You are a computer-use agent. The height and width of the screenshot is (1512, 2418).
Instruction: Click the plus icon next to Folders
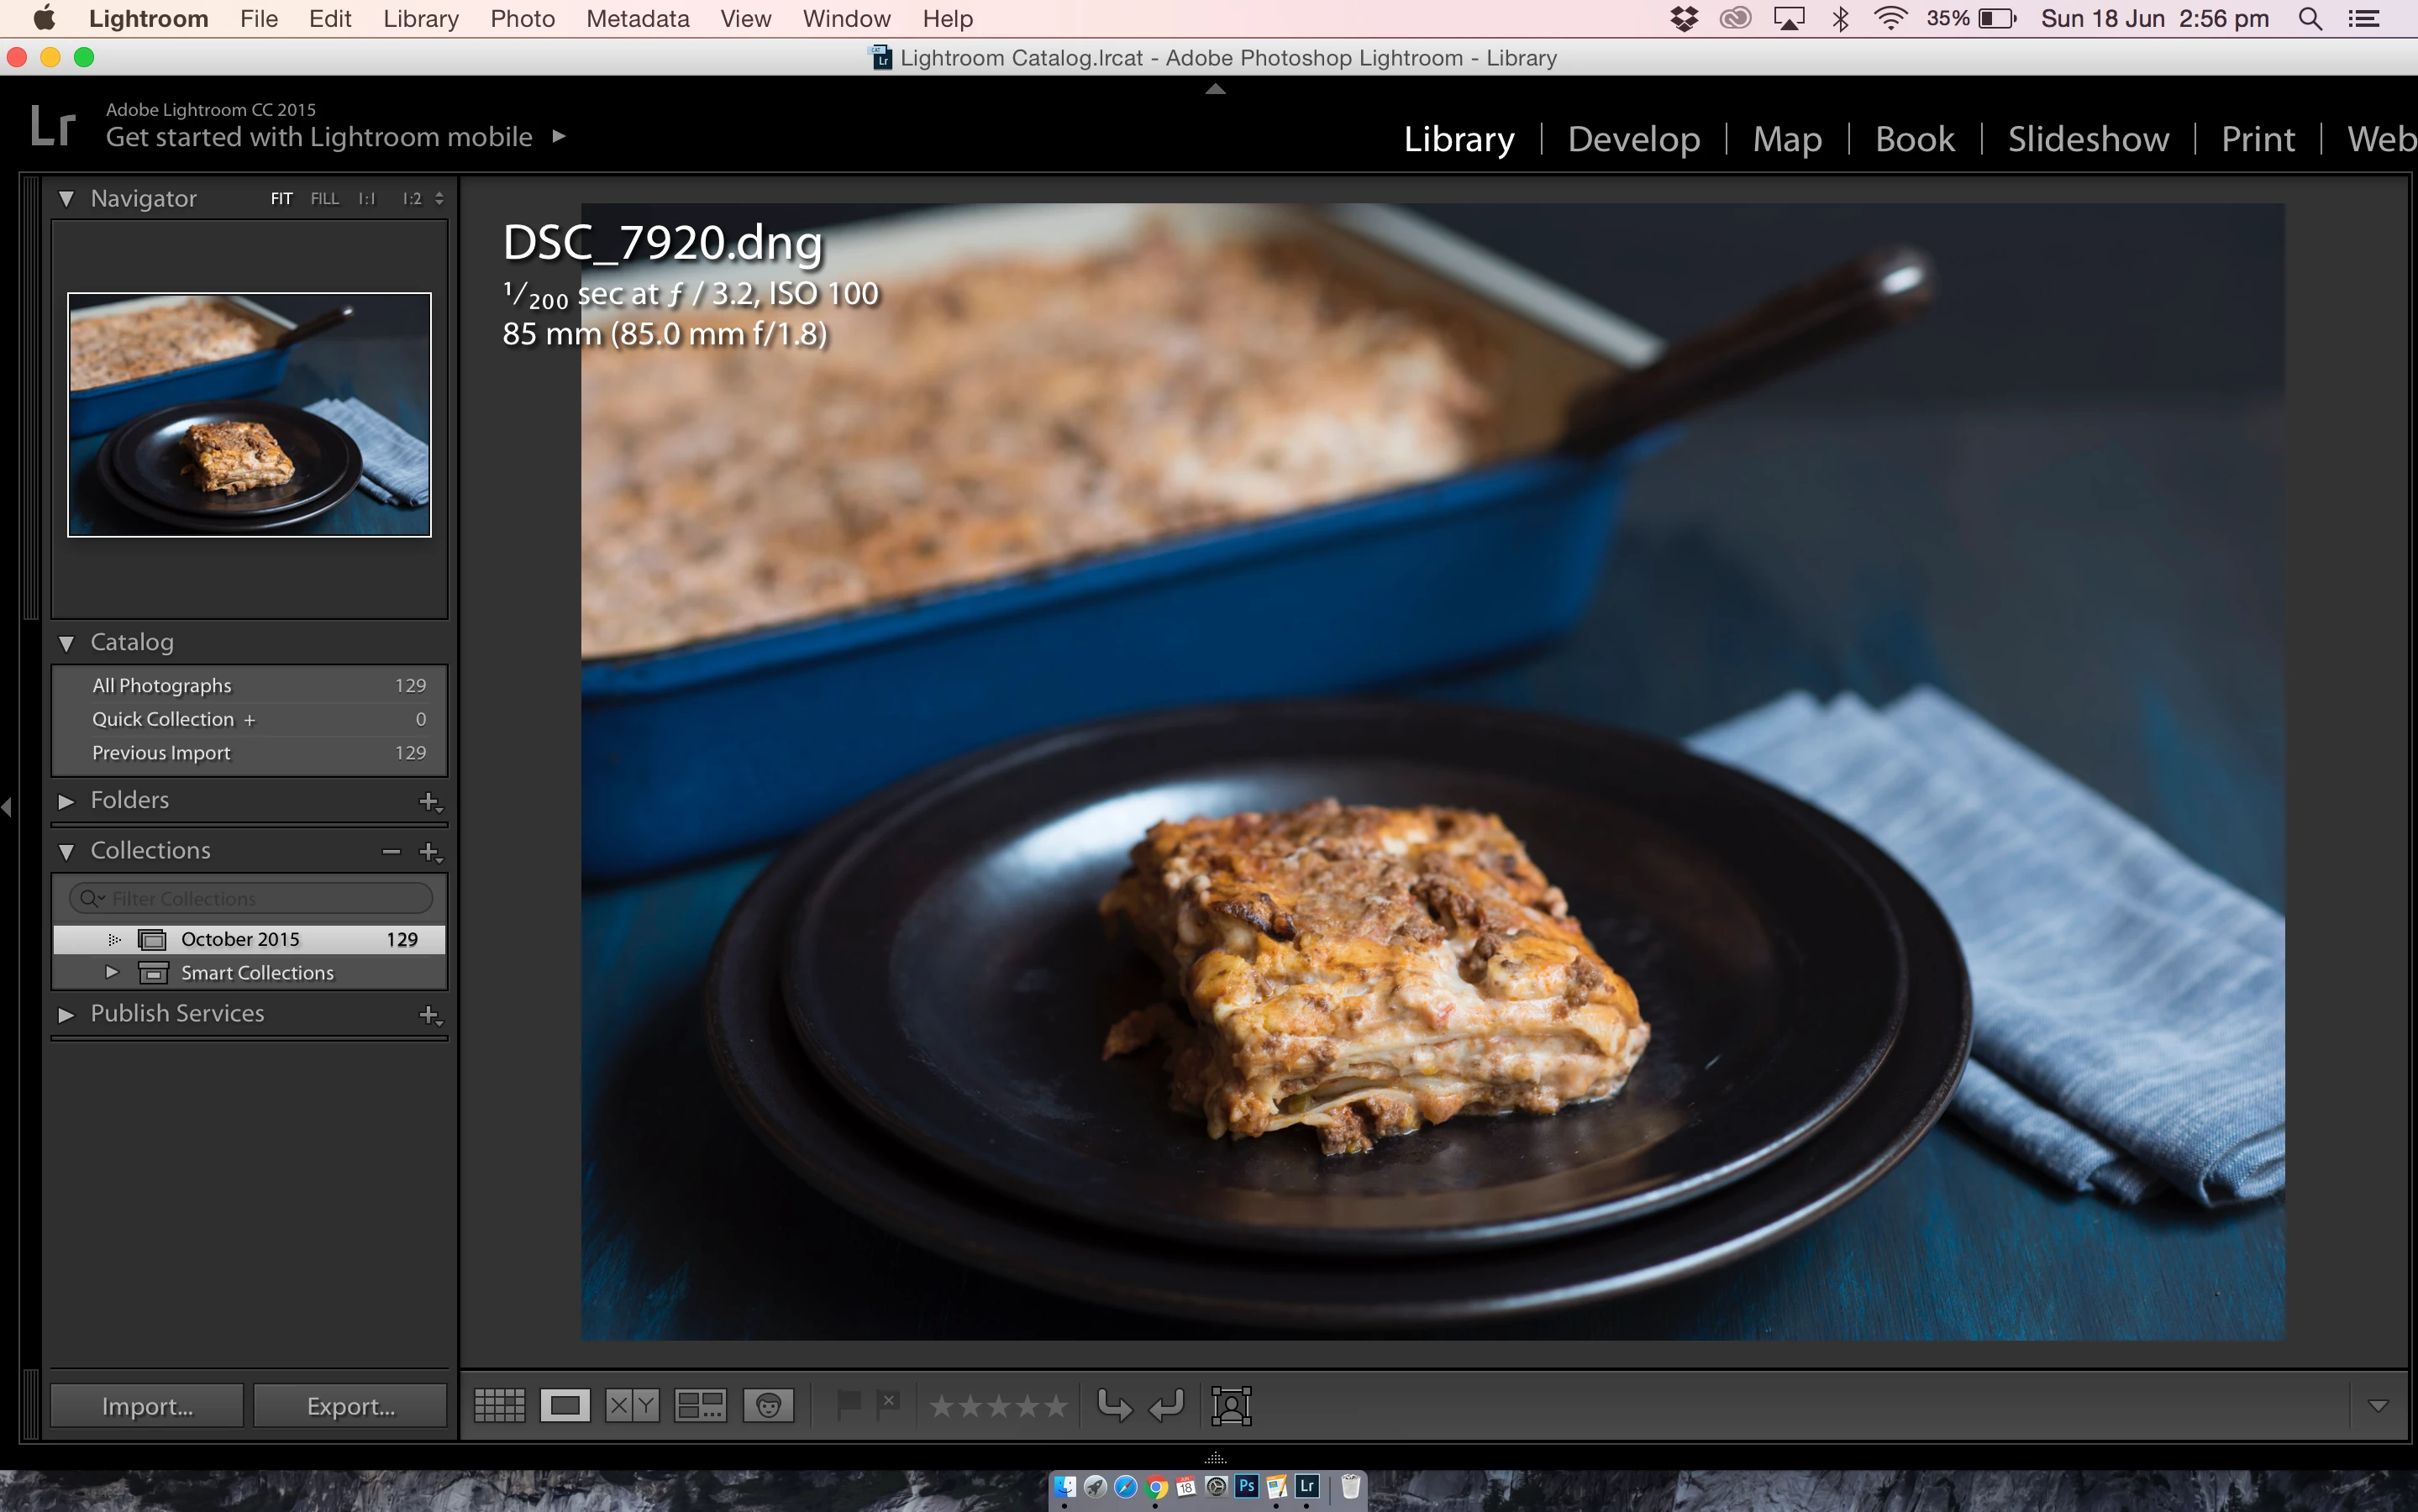click(429, 801)
